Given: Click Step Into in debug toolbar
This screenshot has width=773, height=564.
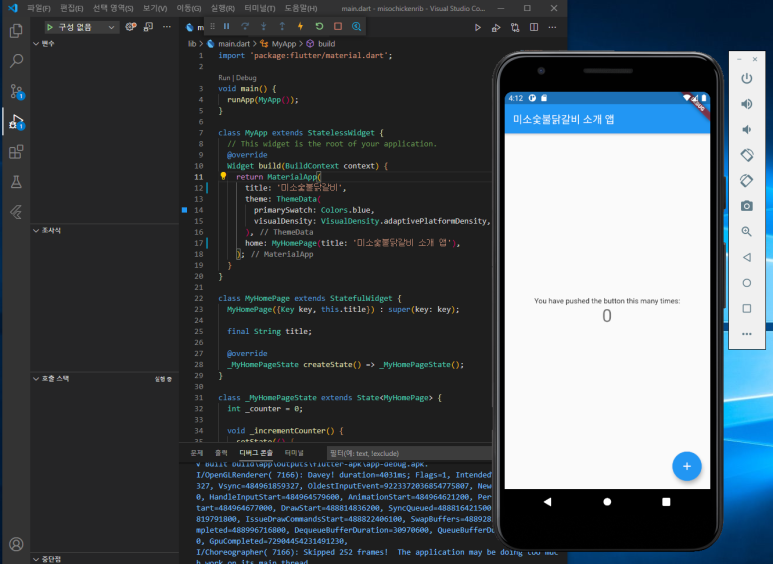Looking at the screenshot, I should pos(263,27).
